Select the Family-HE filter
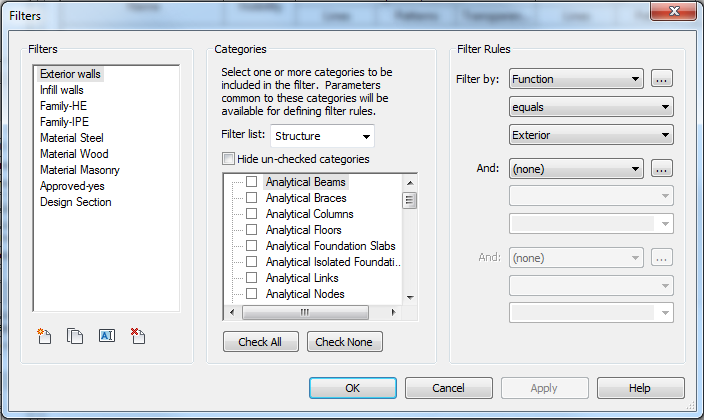Image resolution: width=704 pixels, height=420 pixels. pos(63,106)
